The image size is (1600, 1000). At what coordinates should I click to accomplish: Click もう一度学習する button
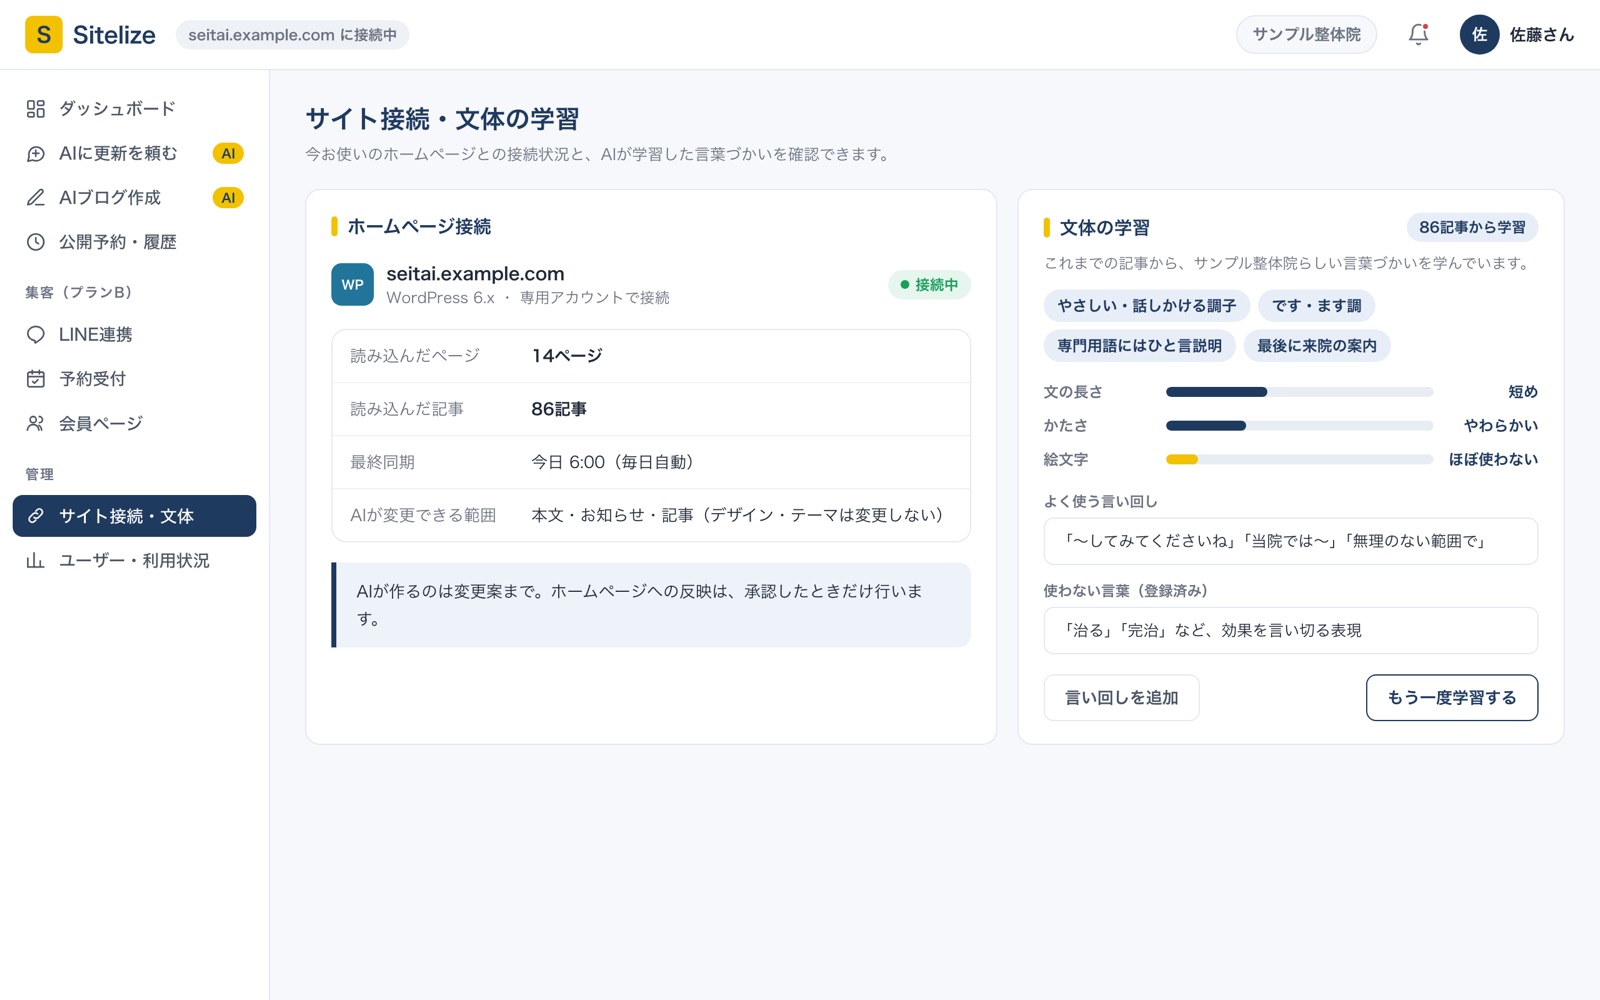coord(1451,698)
